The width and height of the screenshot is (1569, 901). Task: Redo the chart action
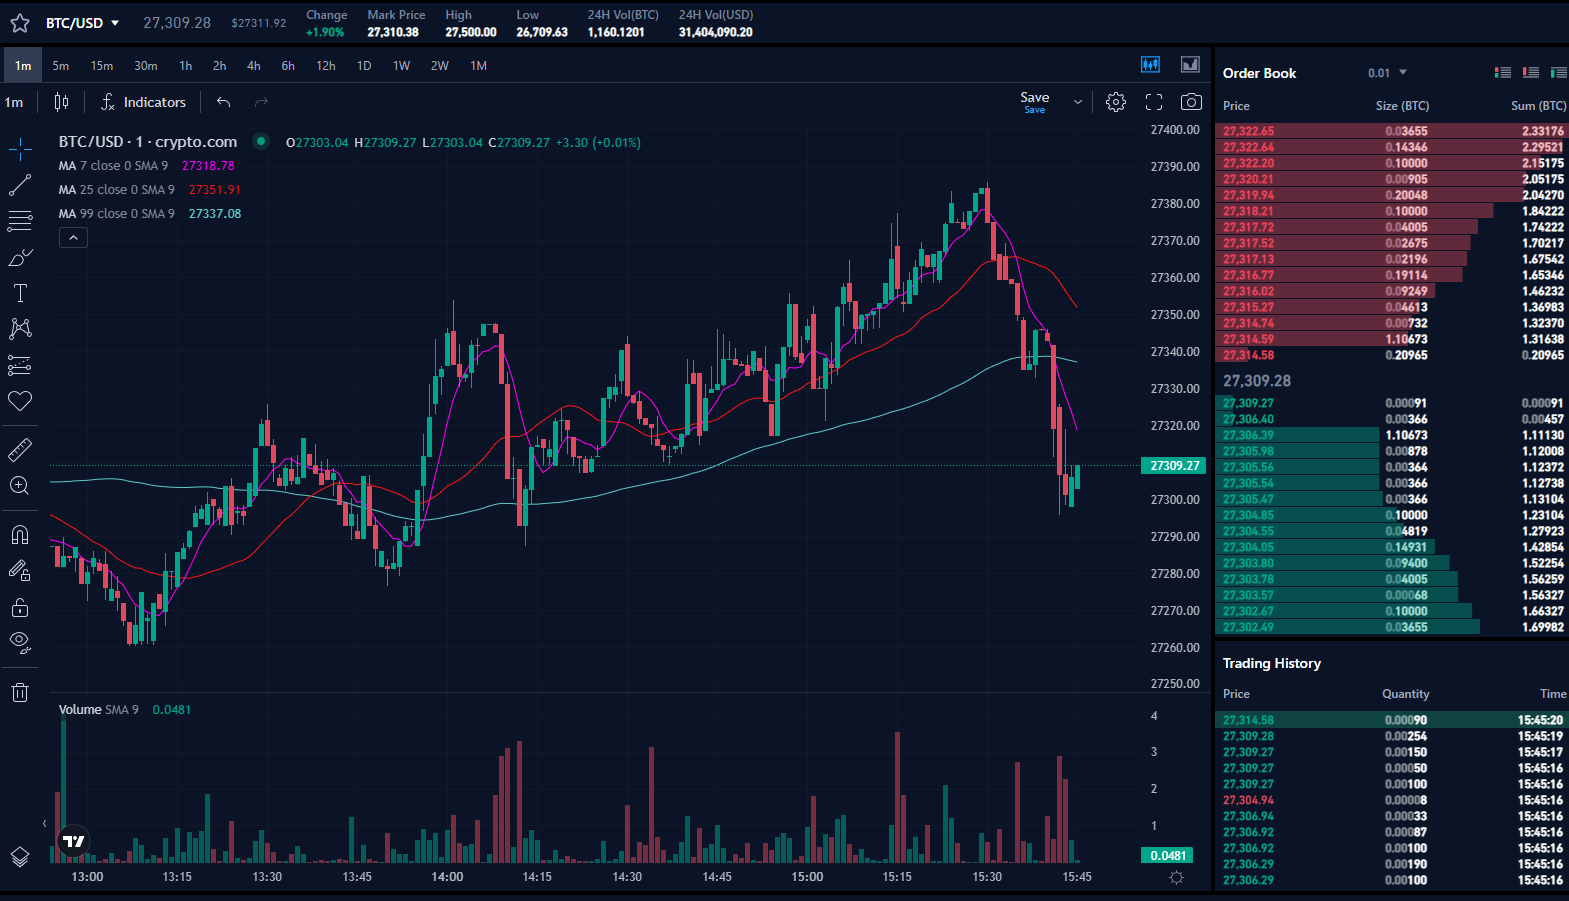(262, 102)
